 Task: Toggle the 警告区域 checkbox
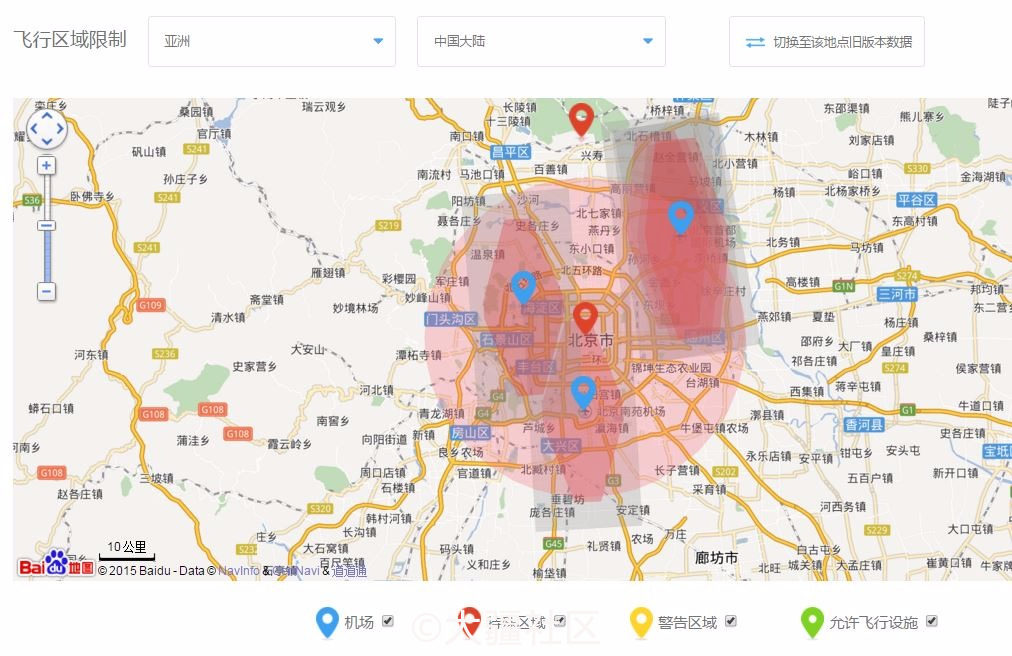pos(731,620)
